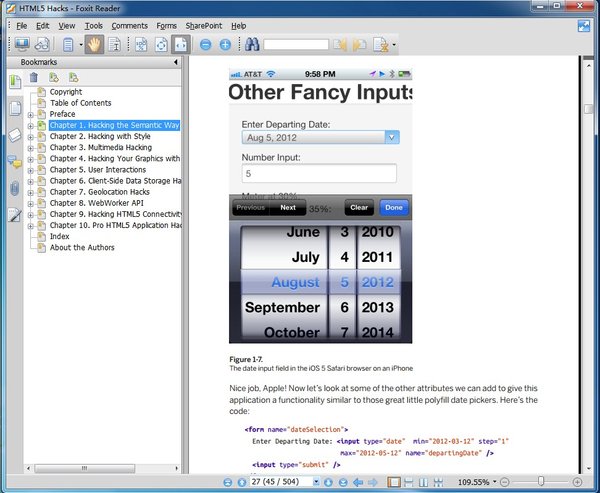This screenshot has width=600, height=493.
Task: Click the first bookmark expand icon beside trash
Action: [54, 78]
